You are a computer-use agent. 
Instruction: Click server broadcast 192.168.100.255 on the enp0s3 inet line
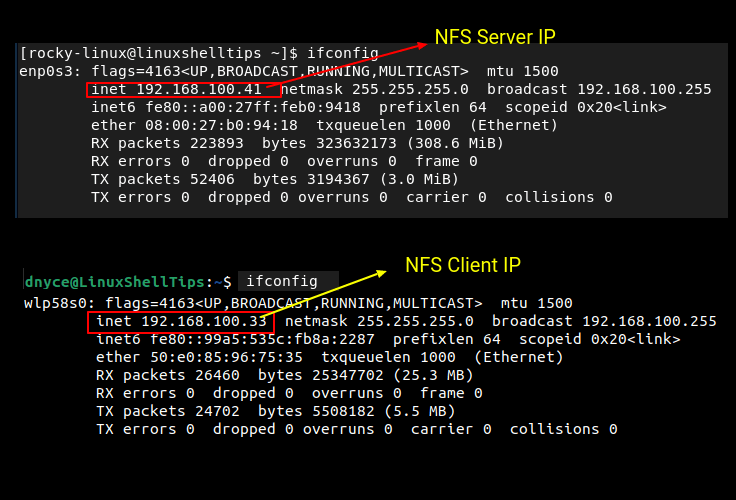(599, 89)
